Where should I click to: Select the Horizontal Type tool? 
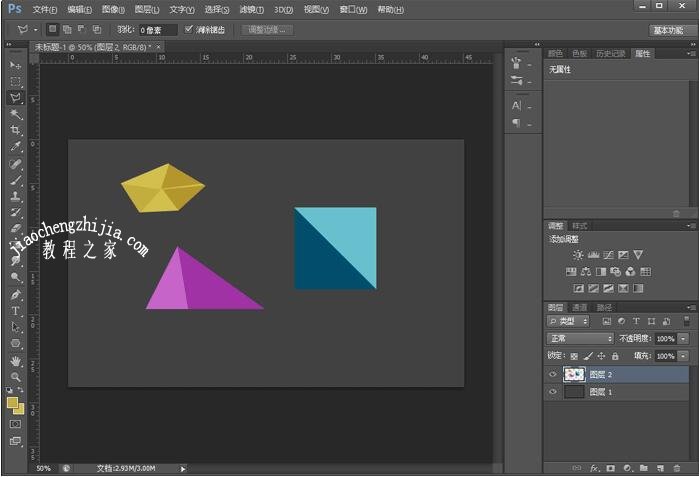coord(15,311)
